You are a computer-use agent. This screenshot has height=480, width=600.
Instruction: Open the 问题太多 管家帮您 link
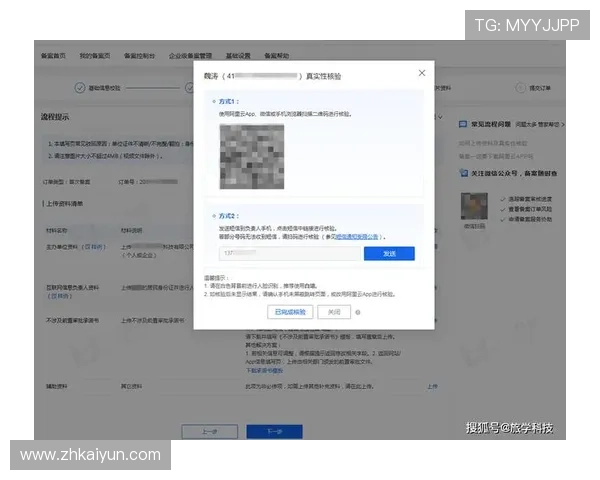coord(540,124)
